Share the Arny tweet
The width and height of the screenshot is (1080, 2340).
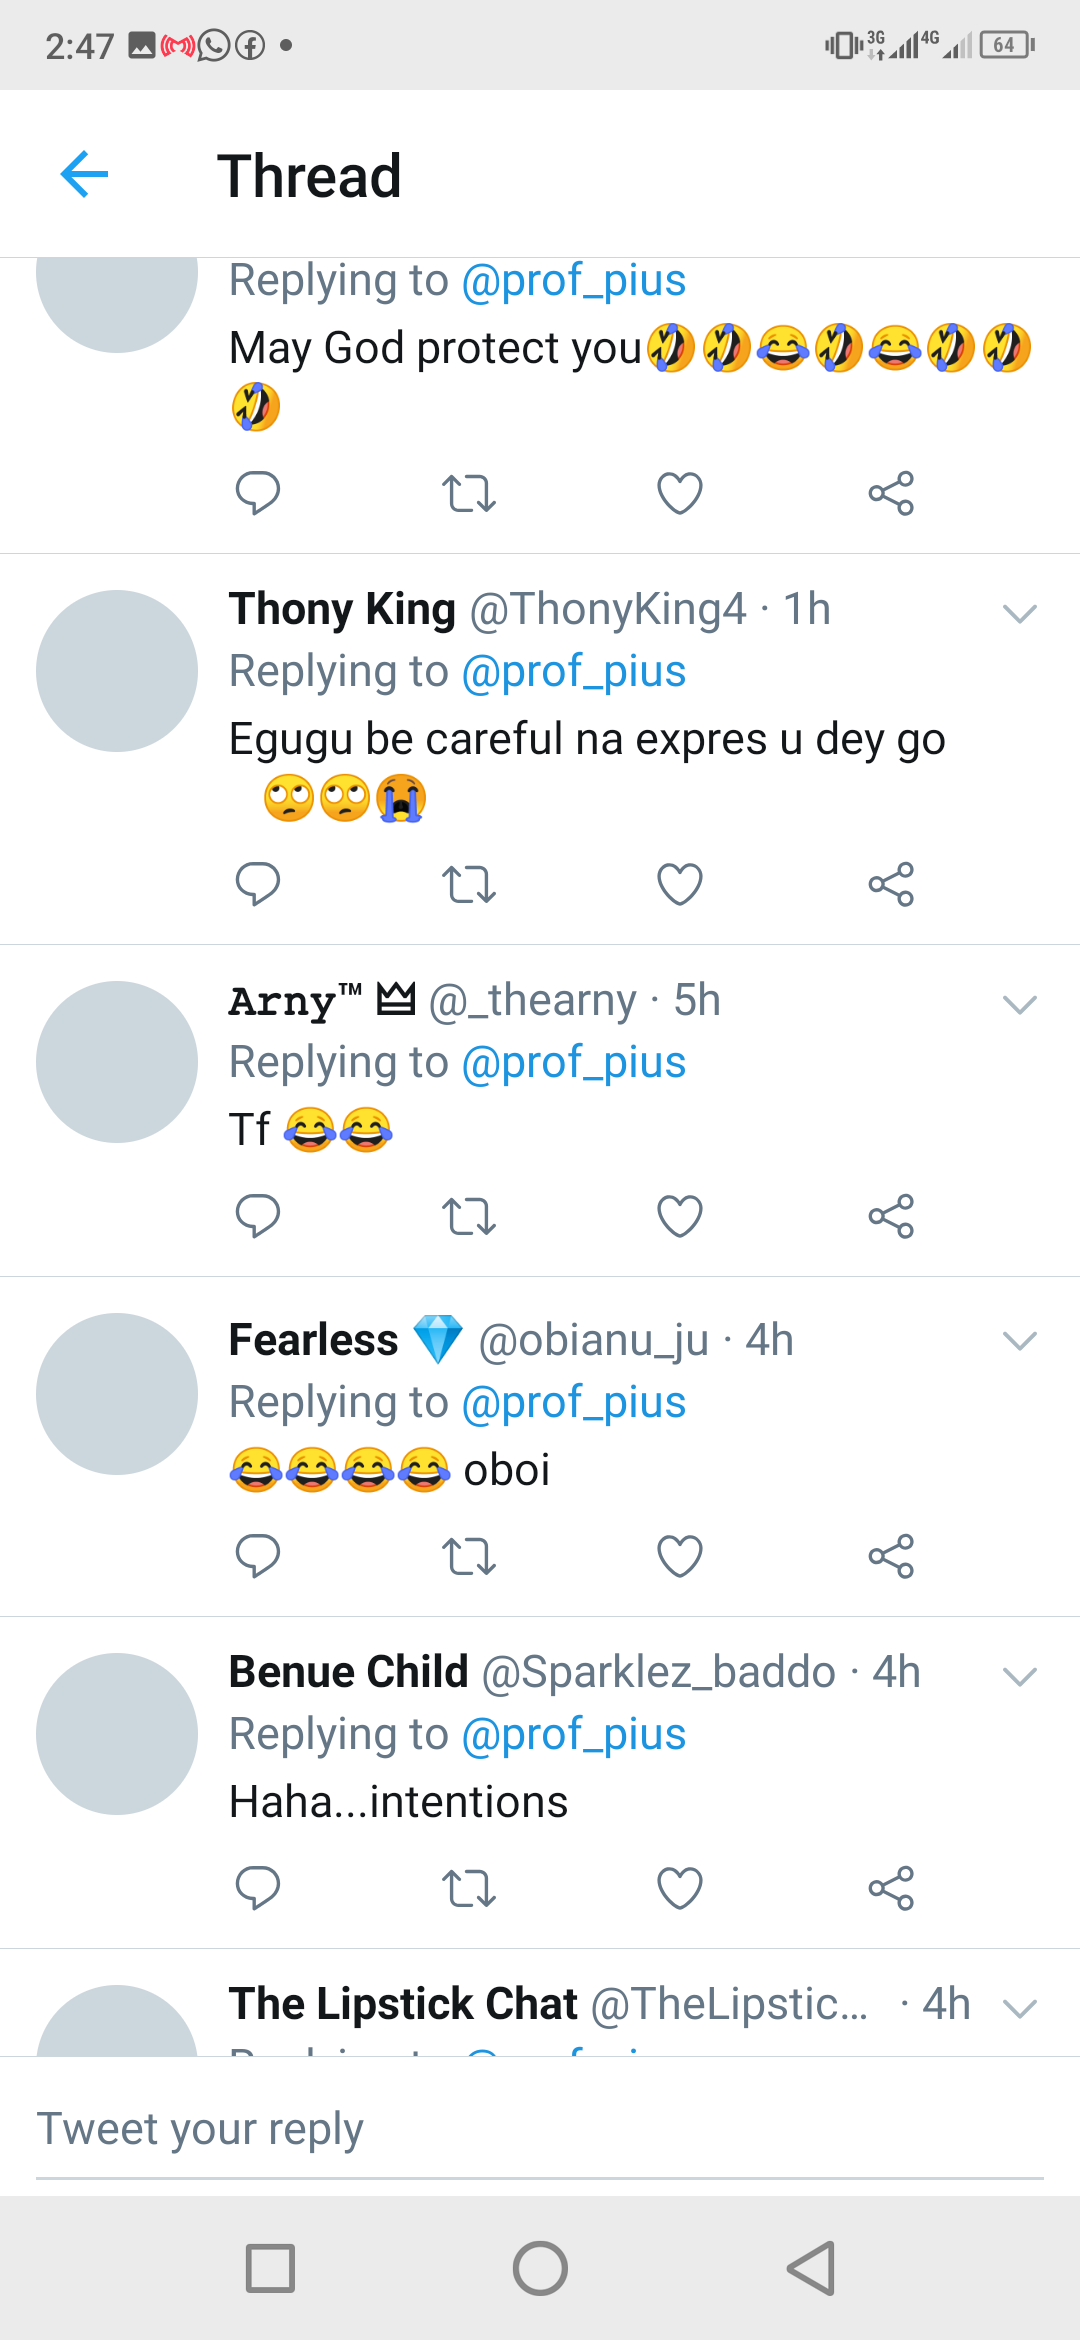890,1217
